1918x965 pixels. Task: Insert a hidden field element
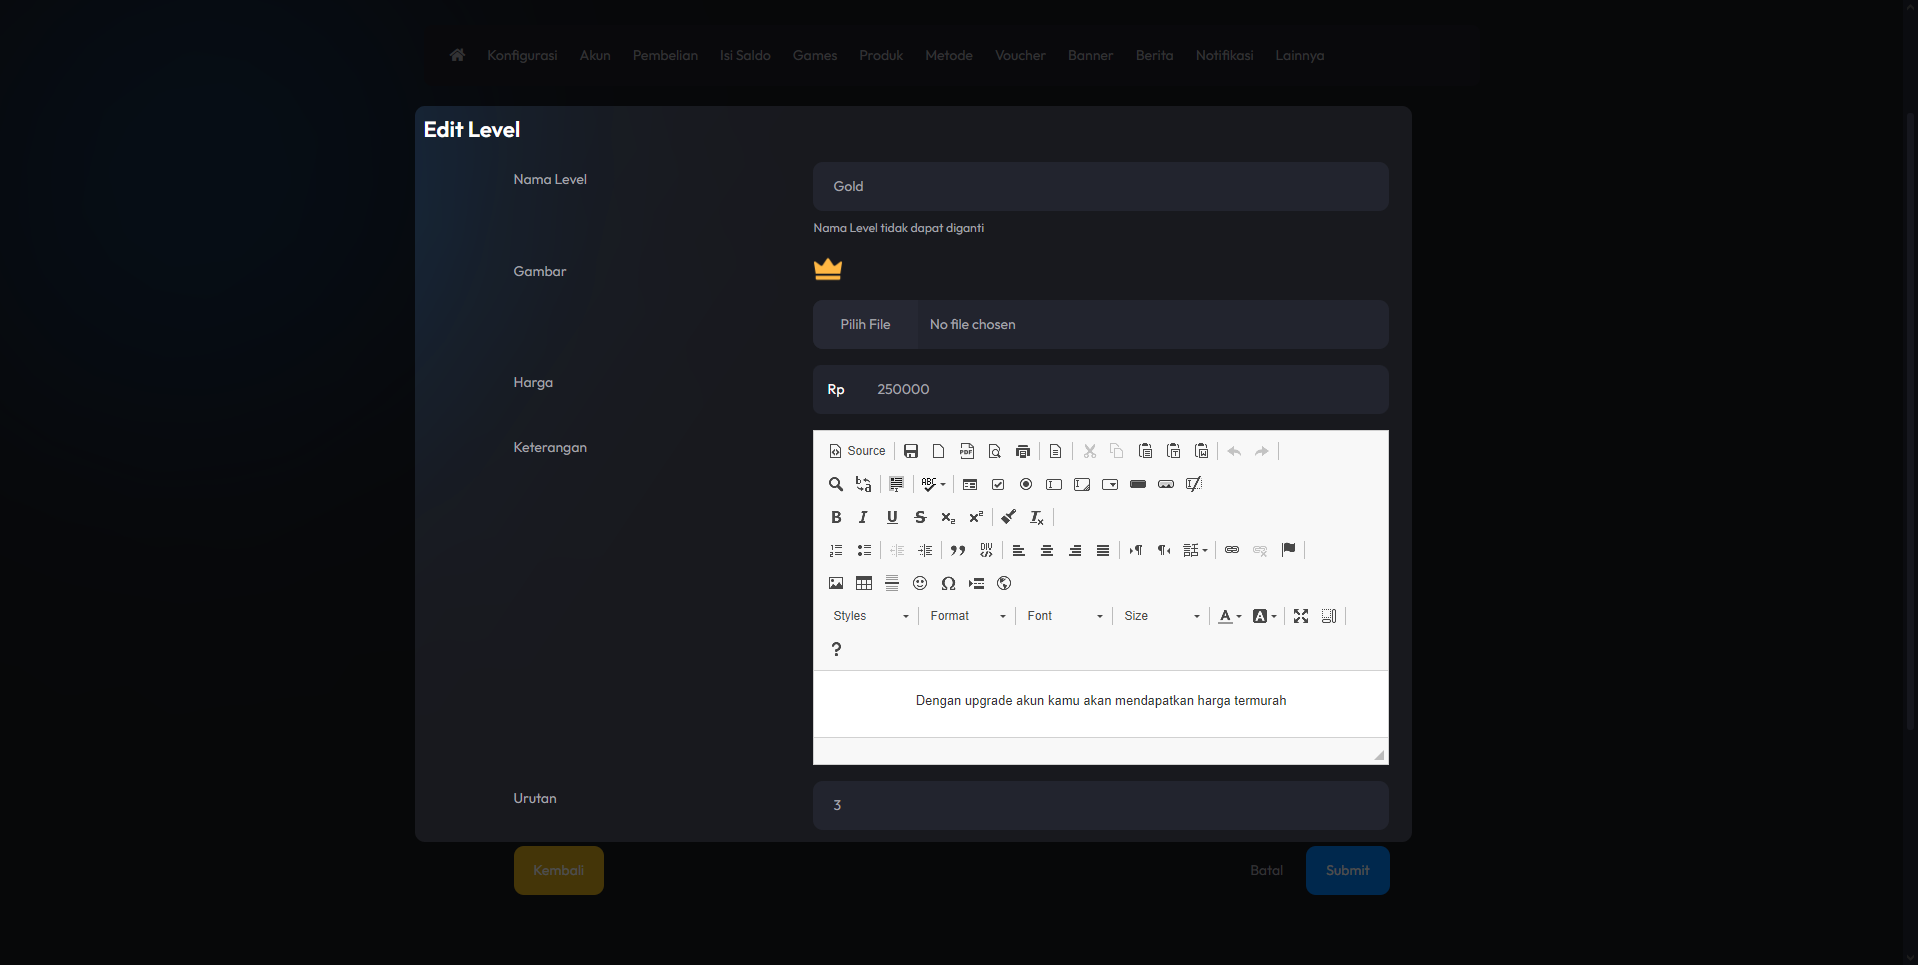pos(1194,484)
